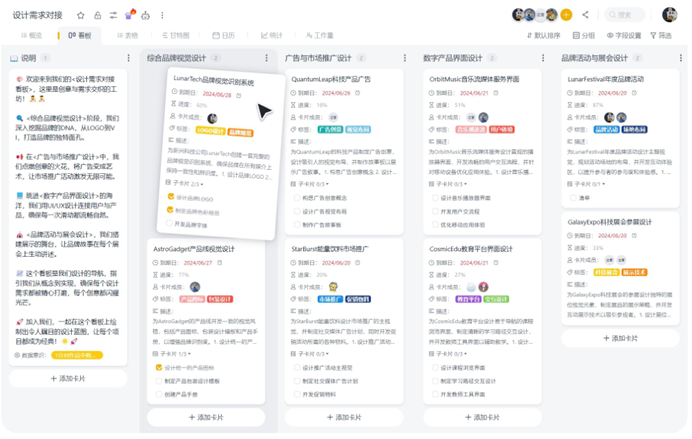Open the GalaxyExpo科技展会参展设计 card title
This screenshot has width=692, height=439.
pyautogui.click(x=609, y=222)
